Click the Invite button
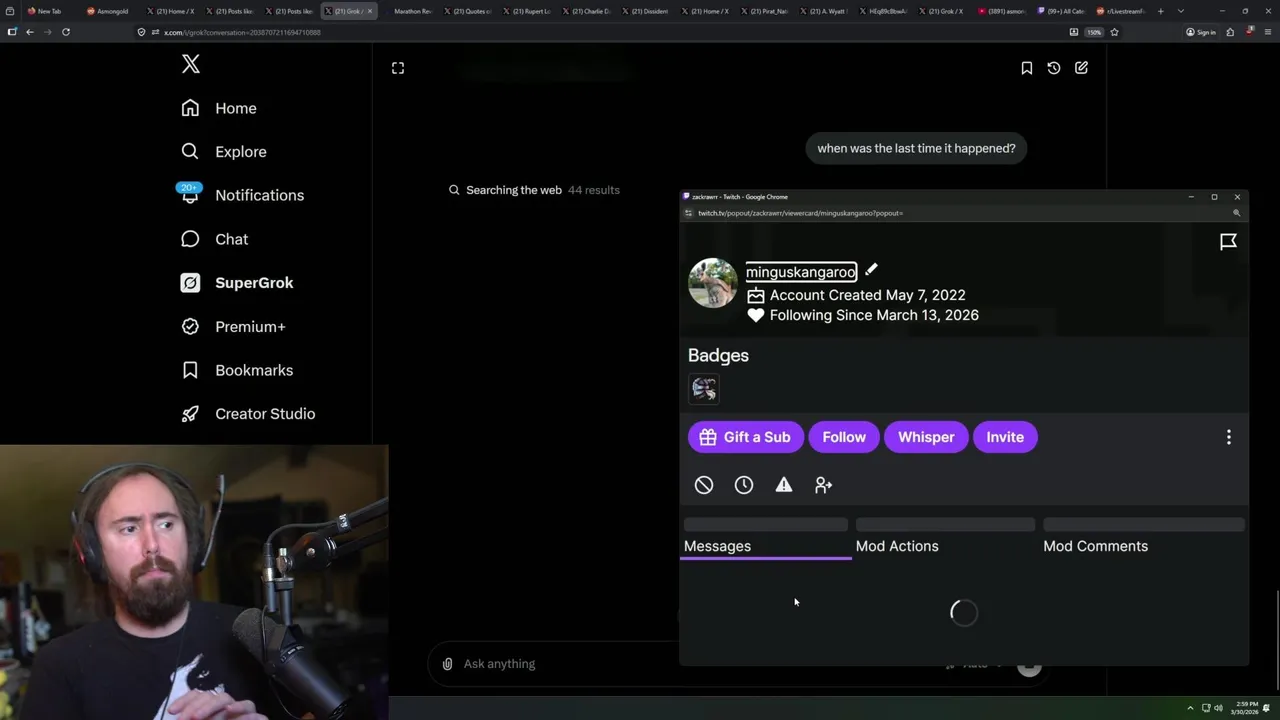This screenshot has width=1280, height=720. (x=1005, y=437)
